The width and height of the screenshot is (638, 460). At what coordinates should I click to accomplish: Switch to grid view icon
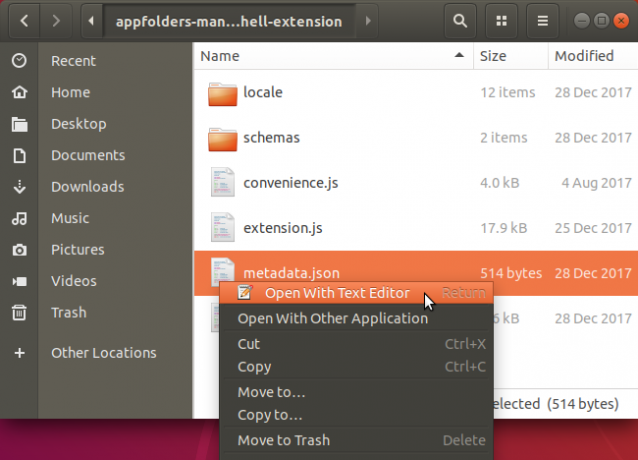tap(501, 21)
